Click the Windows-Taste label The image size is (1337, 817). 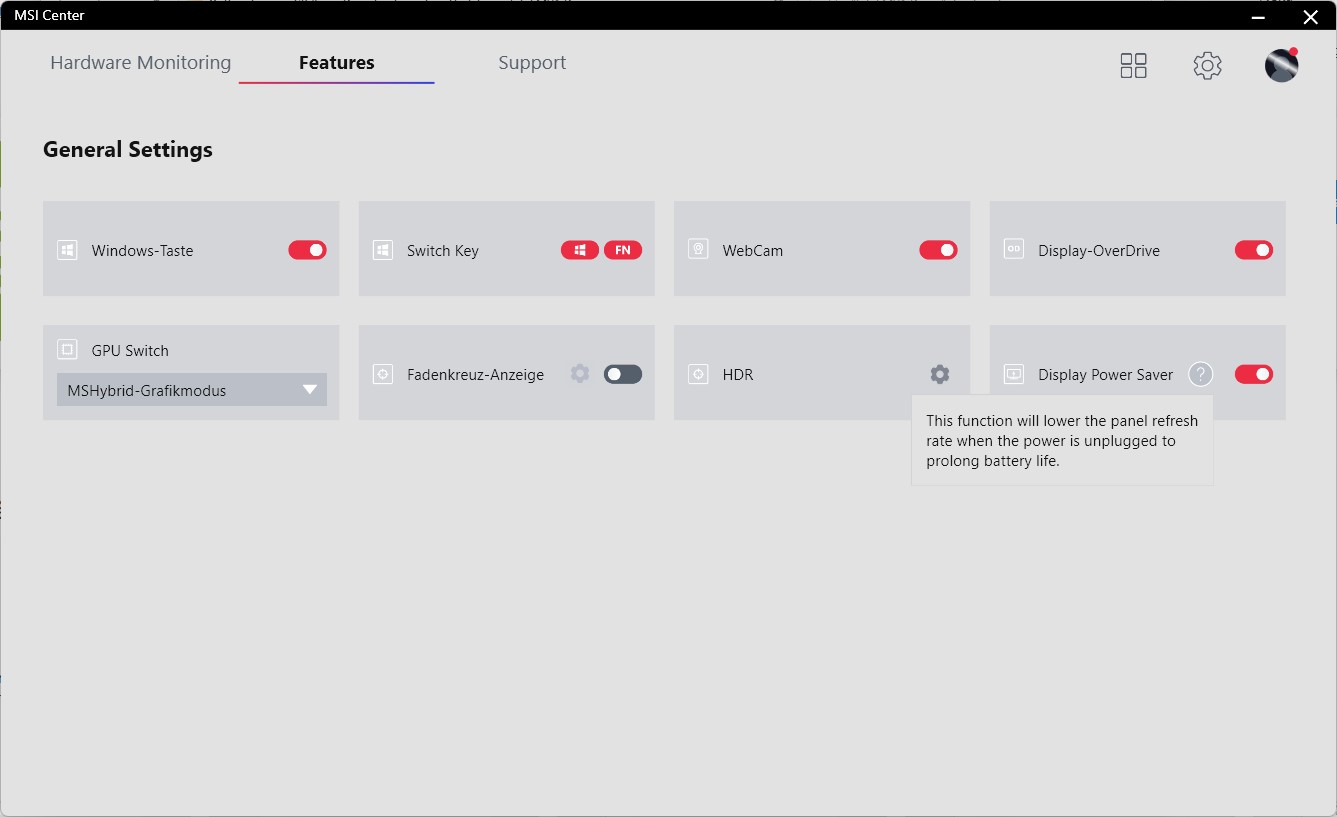[142, 251]
